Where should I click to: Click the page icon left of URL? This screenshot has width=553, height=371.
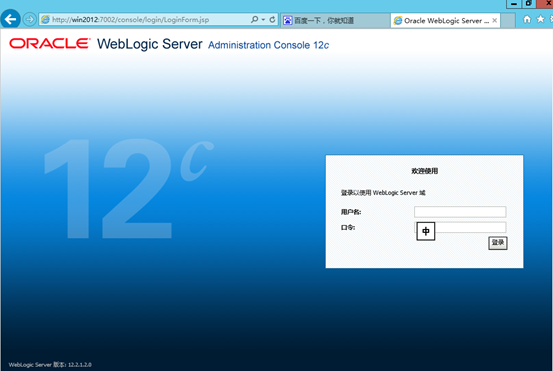point(45,19)
